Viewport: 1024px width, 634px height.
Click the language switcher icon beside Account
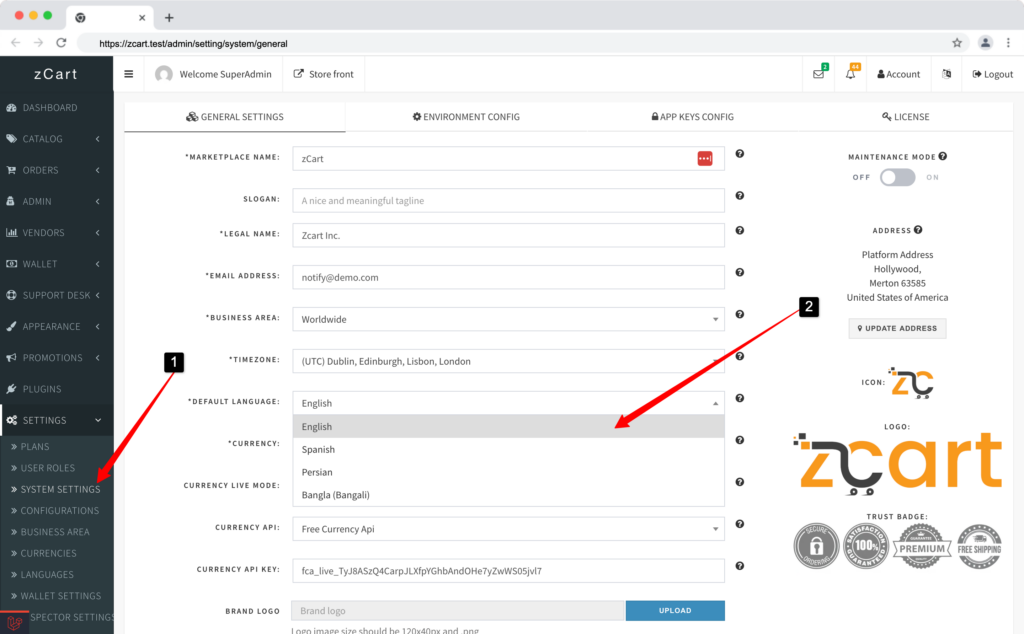946,74
